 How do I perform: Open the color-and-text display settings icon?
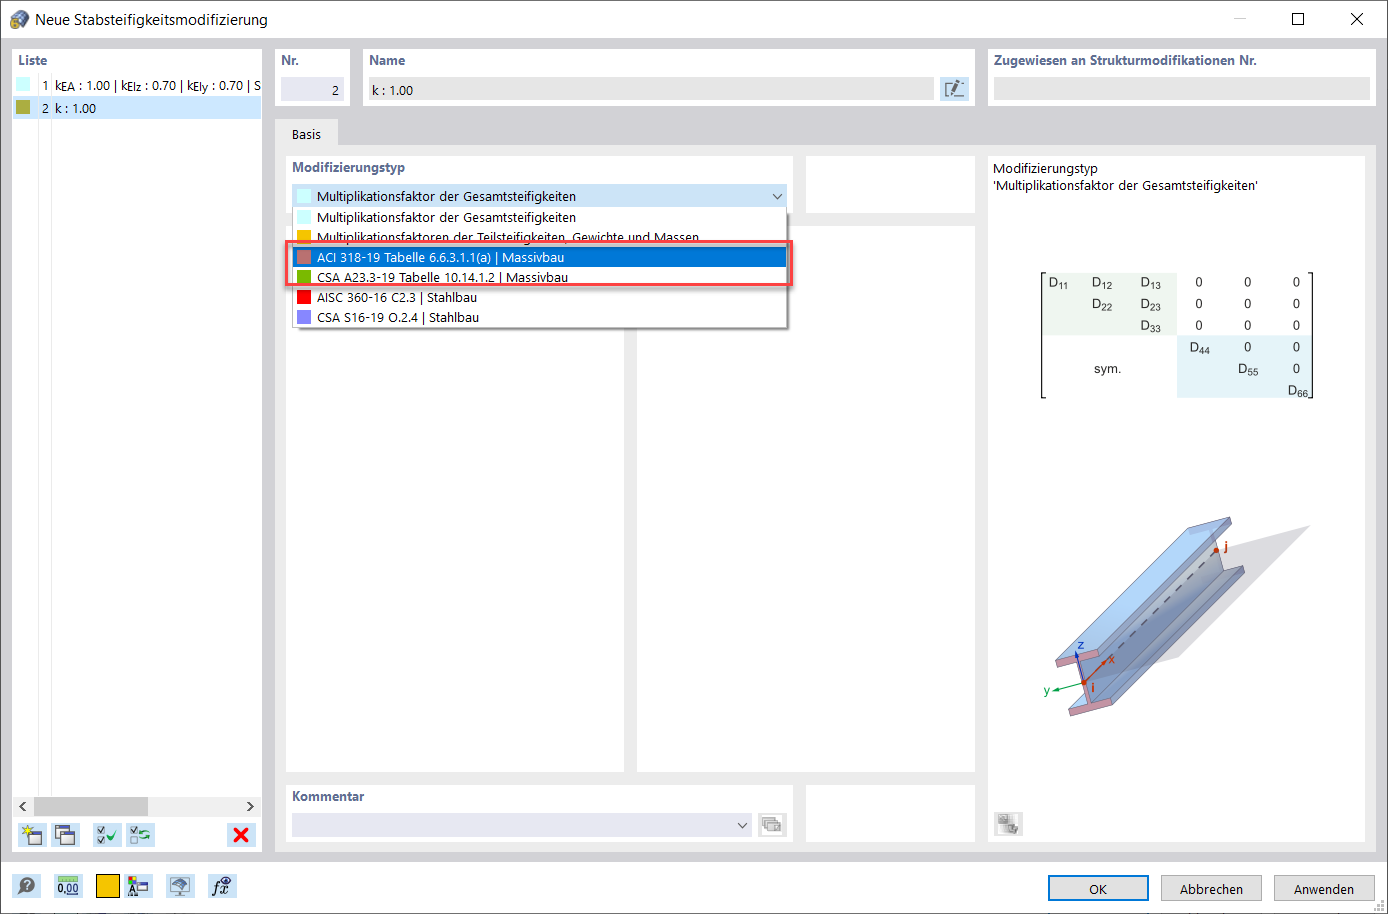140,886
